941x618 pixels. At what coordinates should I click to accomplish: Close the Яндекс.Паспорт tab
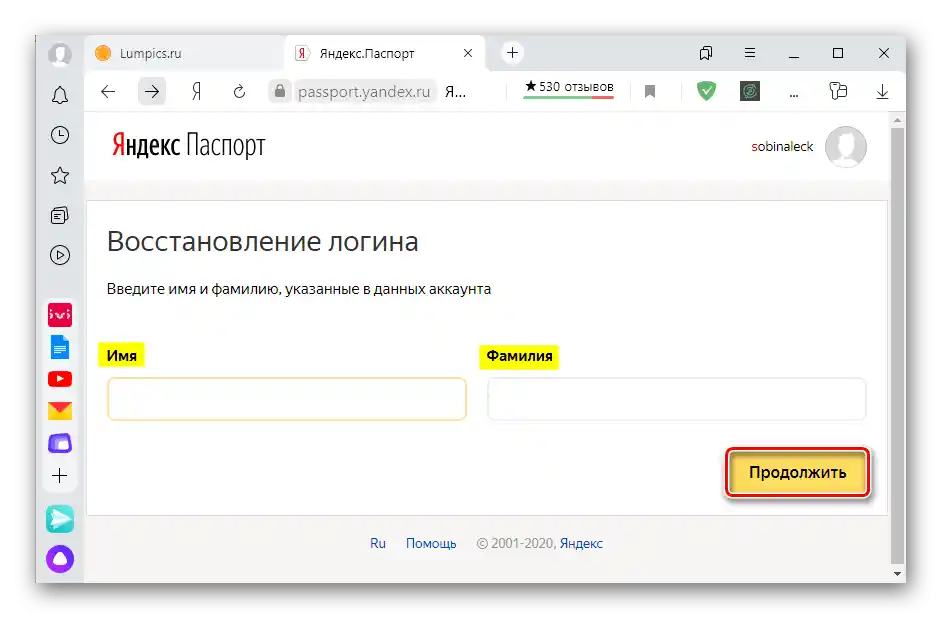[x=468, y=53]
